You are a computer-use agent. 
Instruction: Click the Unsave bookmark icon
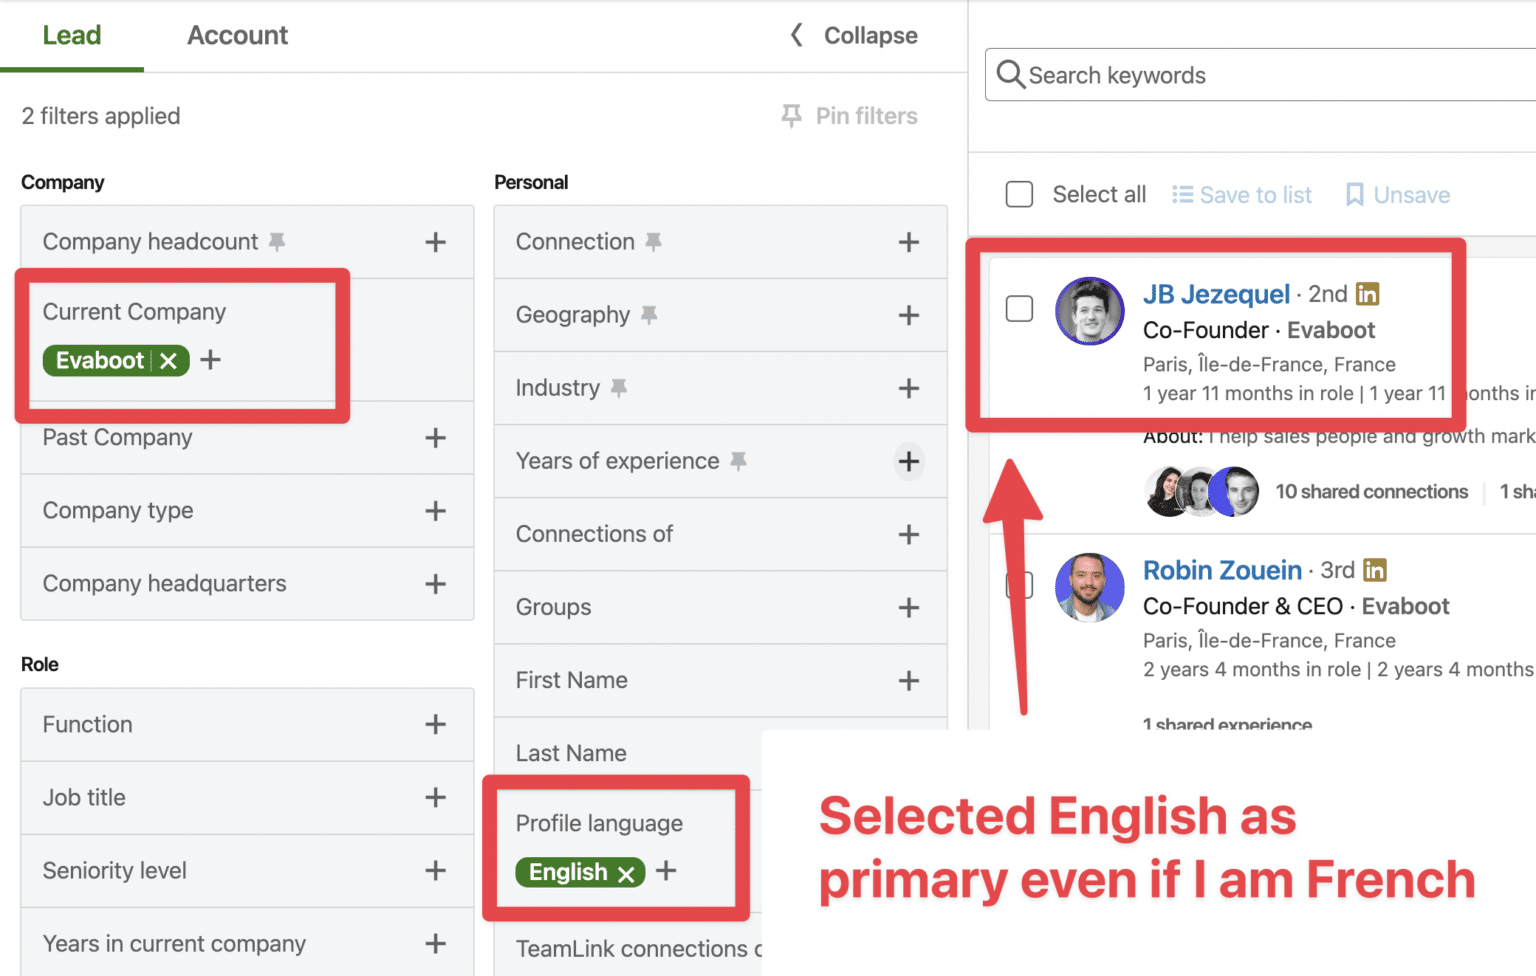click(x=1355, y=194)
